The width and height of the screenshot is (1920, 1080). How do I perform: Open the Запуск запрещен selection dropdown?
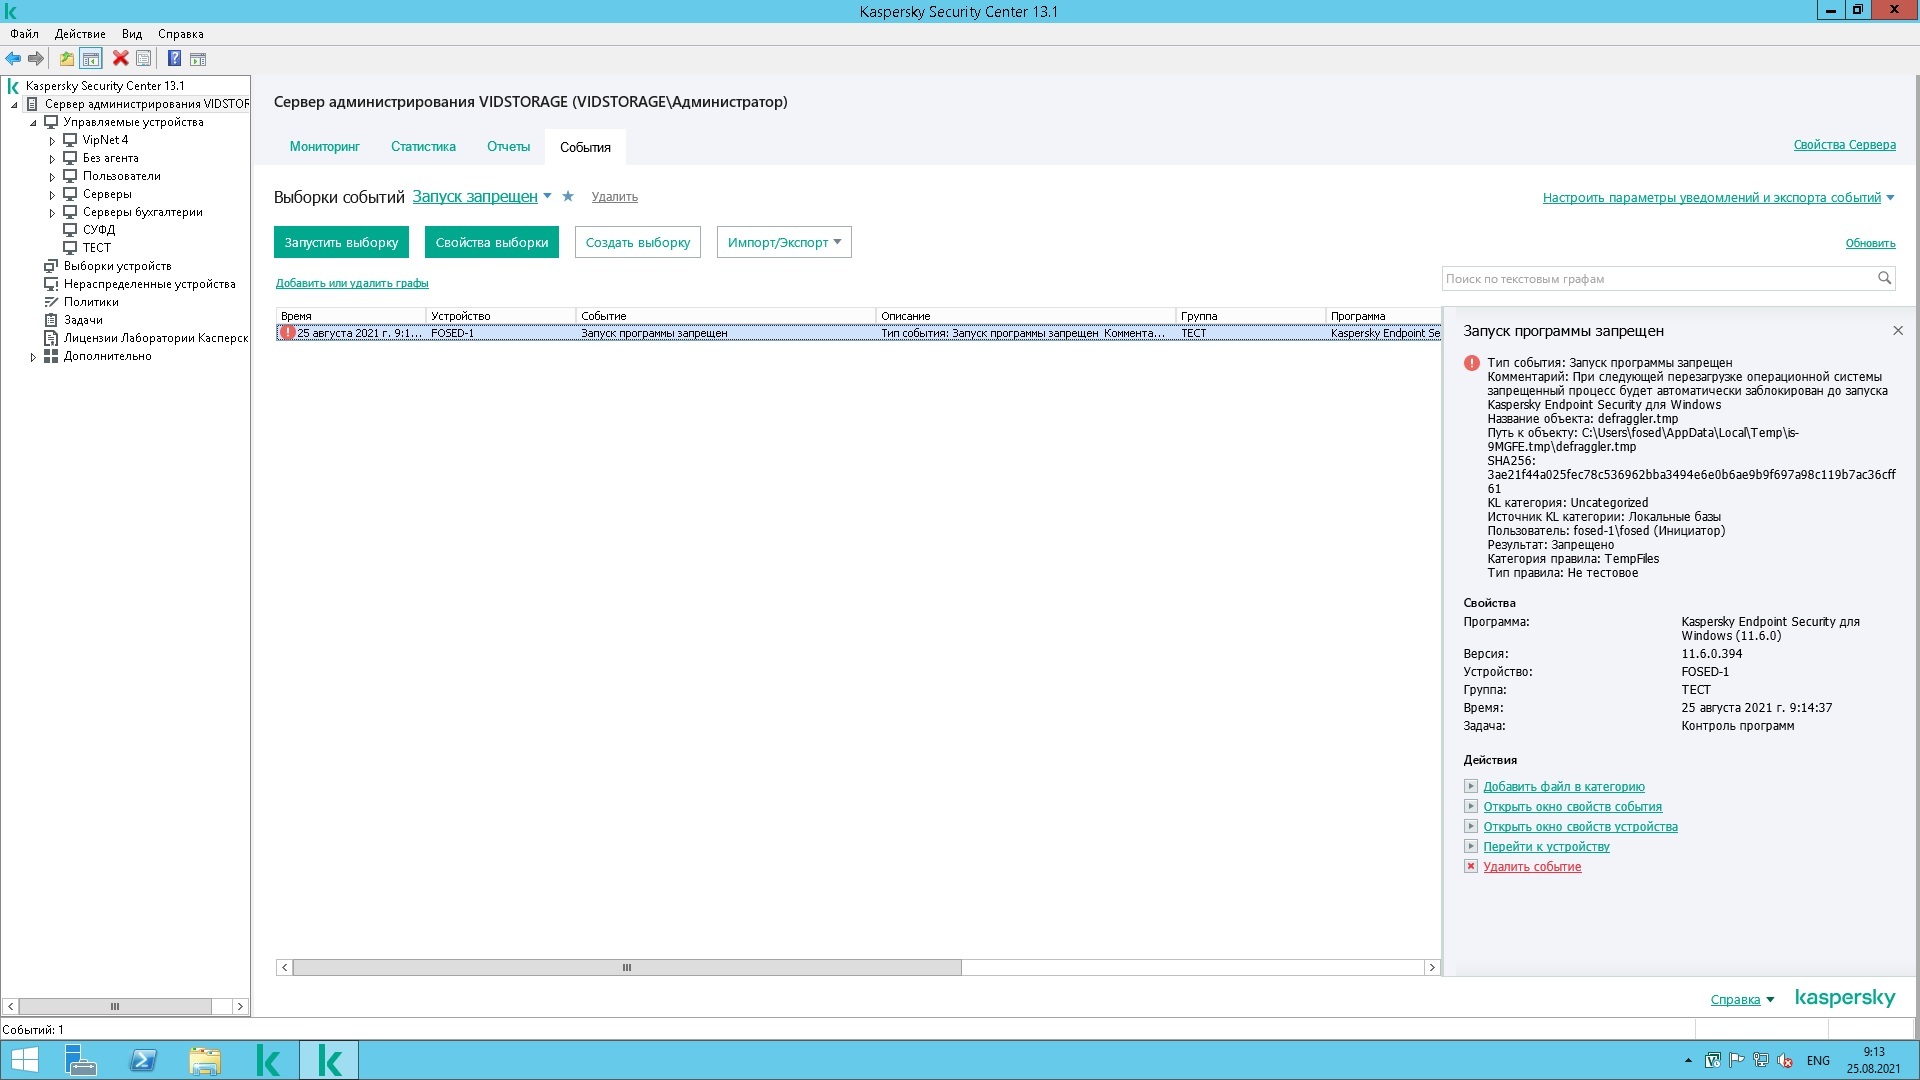coord(547,196)
